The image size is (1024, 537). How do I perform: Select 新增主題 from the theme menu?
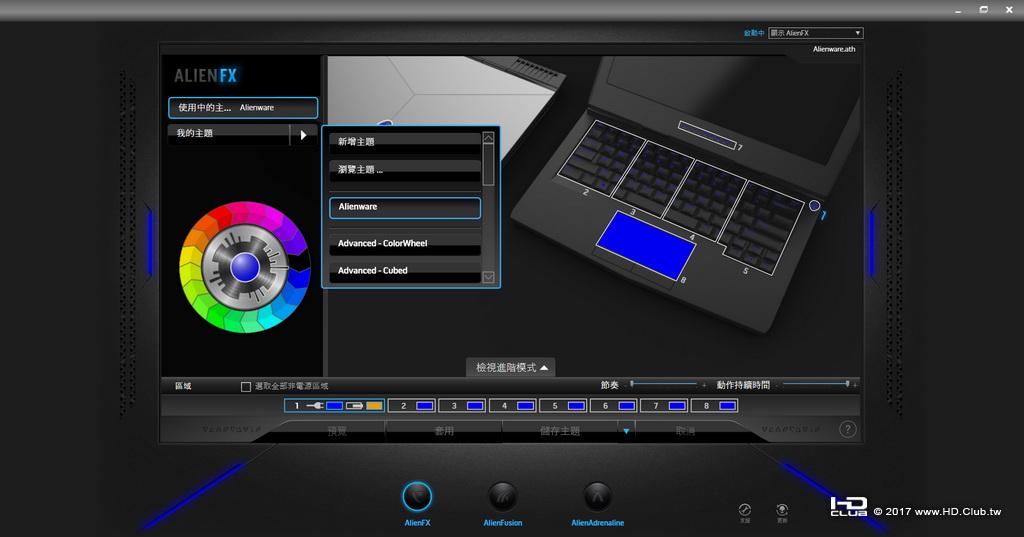pos(405,142)
